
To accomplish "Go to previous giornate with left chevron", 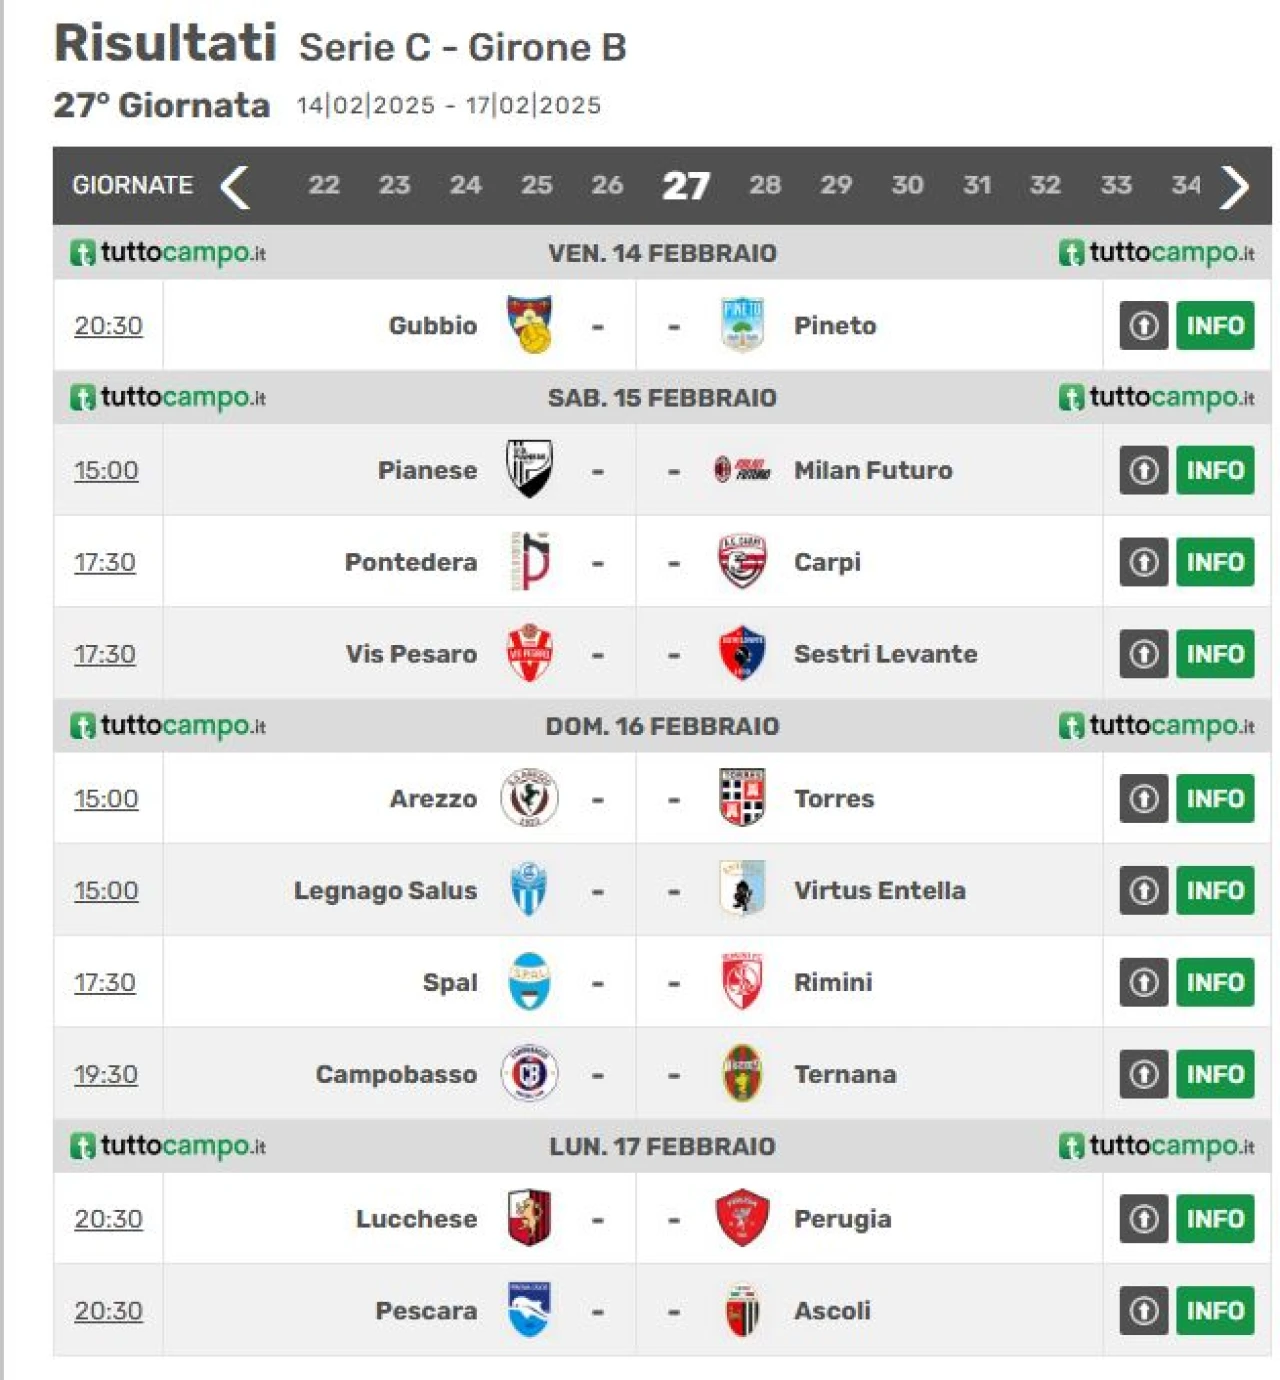I will pos(235,186).
